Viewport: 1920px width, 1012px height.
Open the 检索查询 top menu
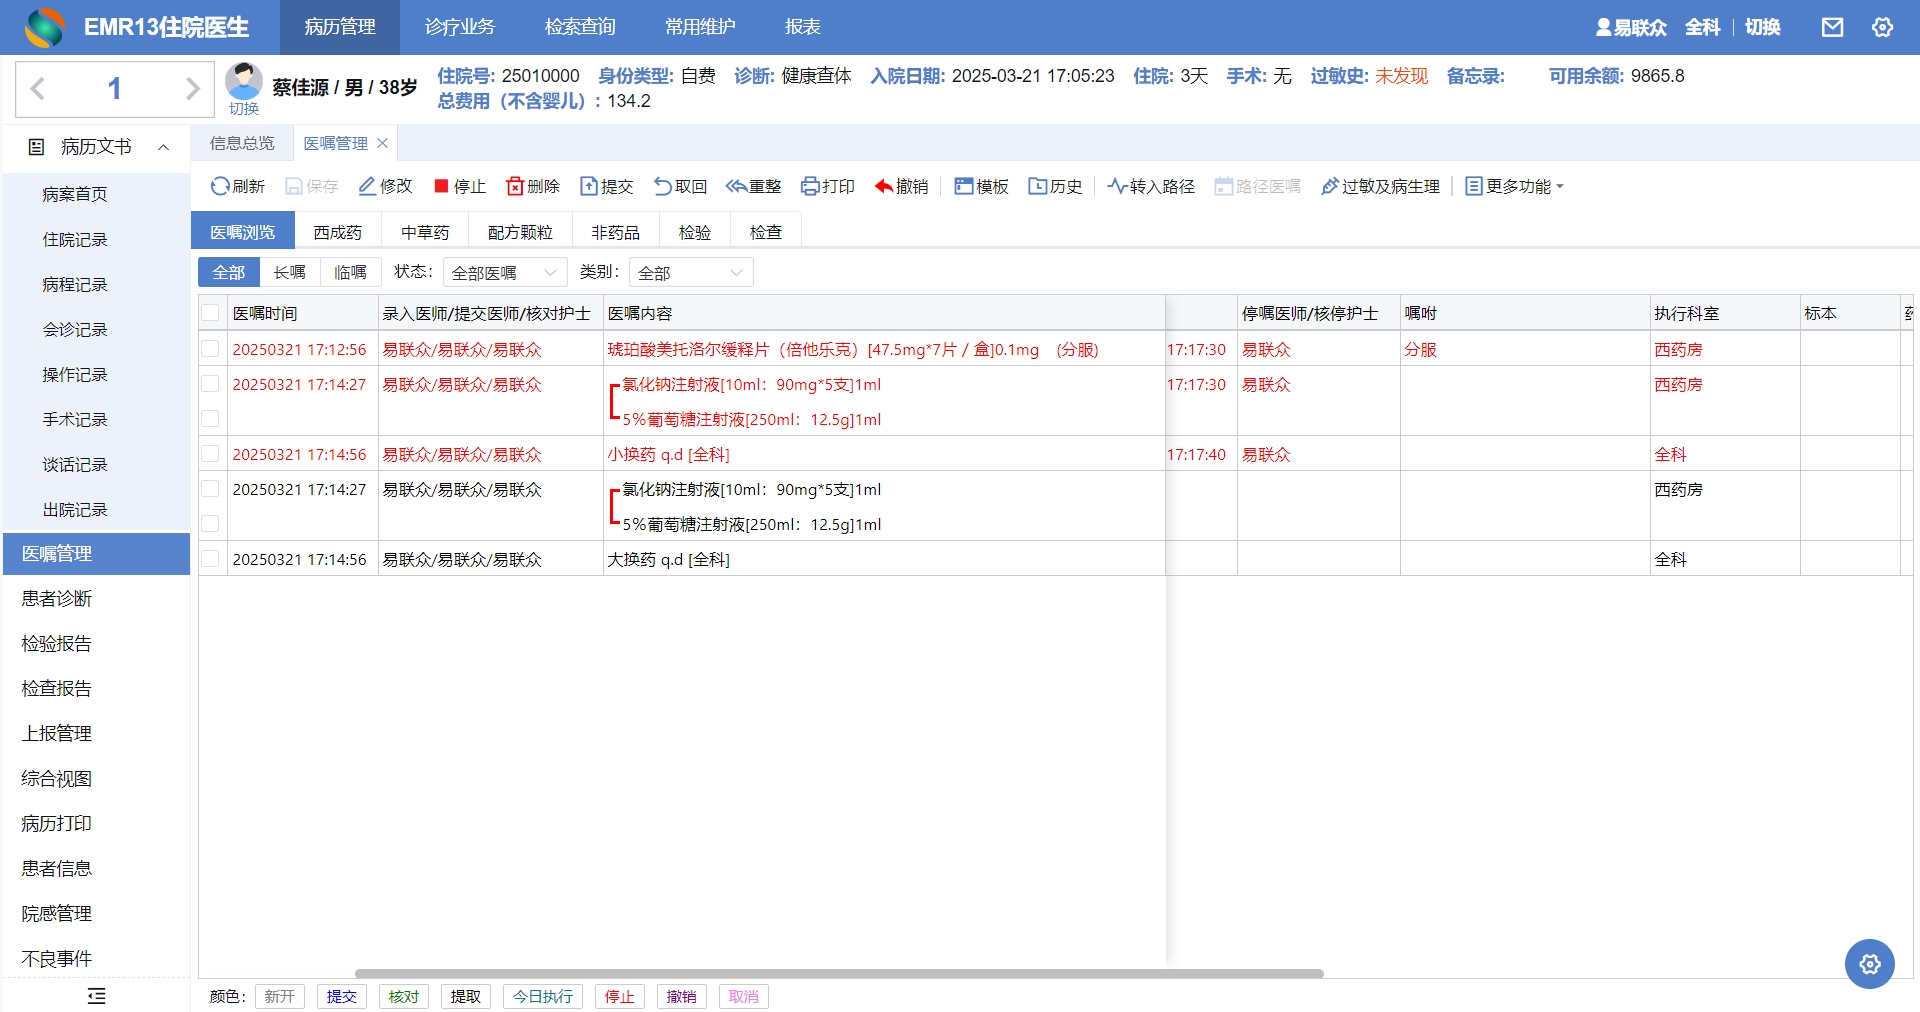coord(580,27)
